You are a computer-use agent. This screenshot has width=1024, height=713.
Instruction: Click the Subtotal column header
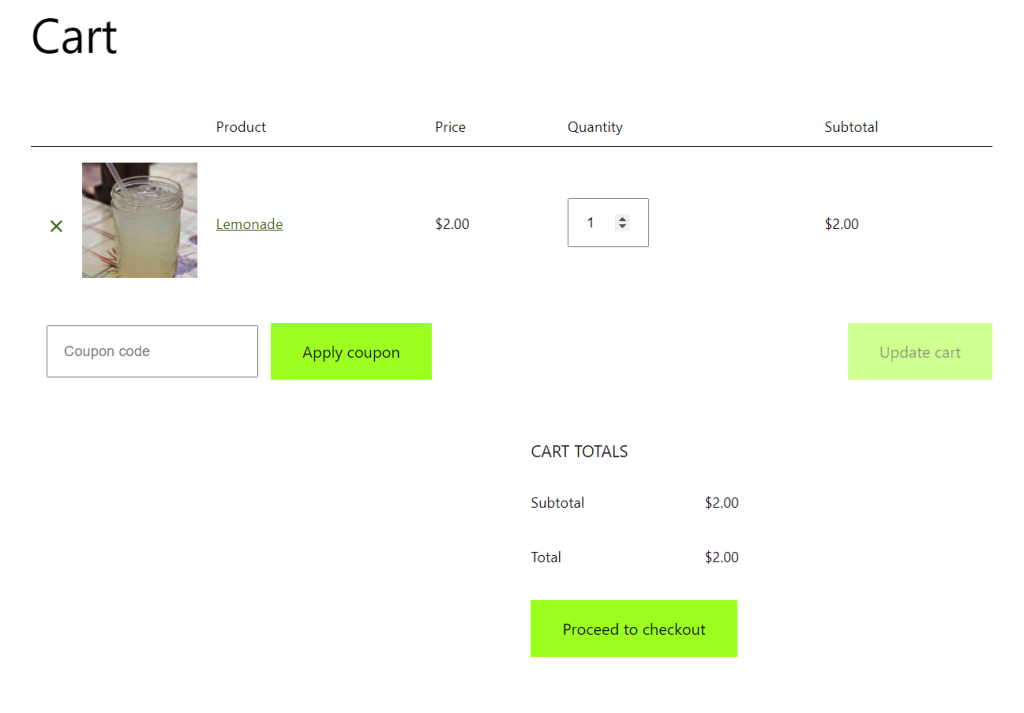pyautogui.click(x=851, y=127)
